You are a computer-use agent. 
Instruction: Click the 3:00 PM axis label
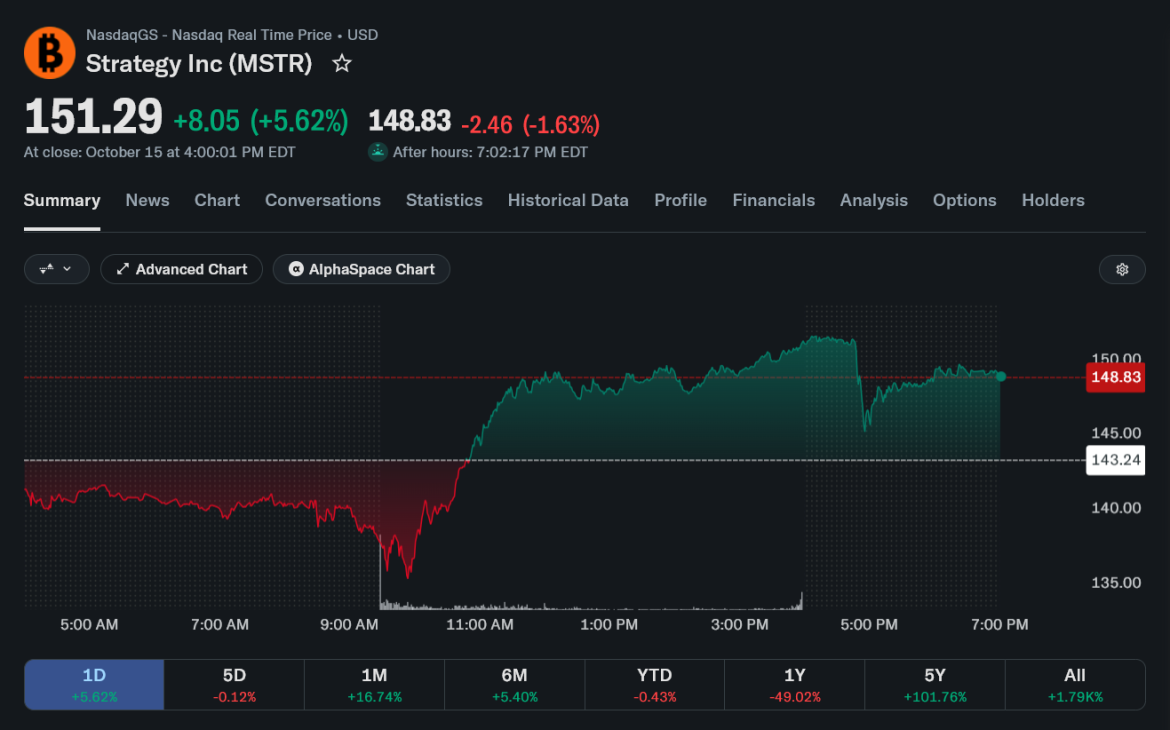pos(739,625)
